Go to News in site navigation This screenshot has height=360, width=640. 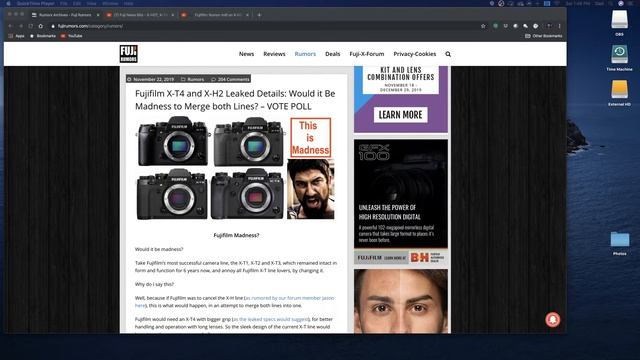(247, 54)
